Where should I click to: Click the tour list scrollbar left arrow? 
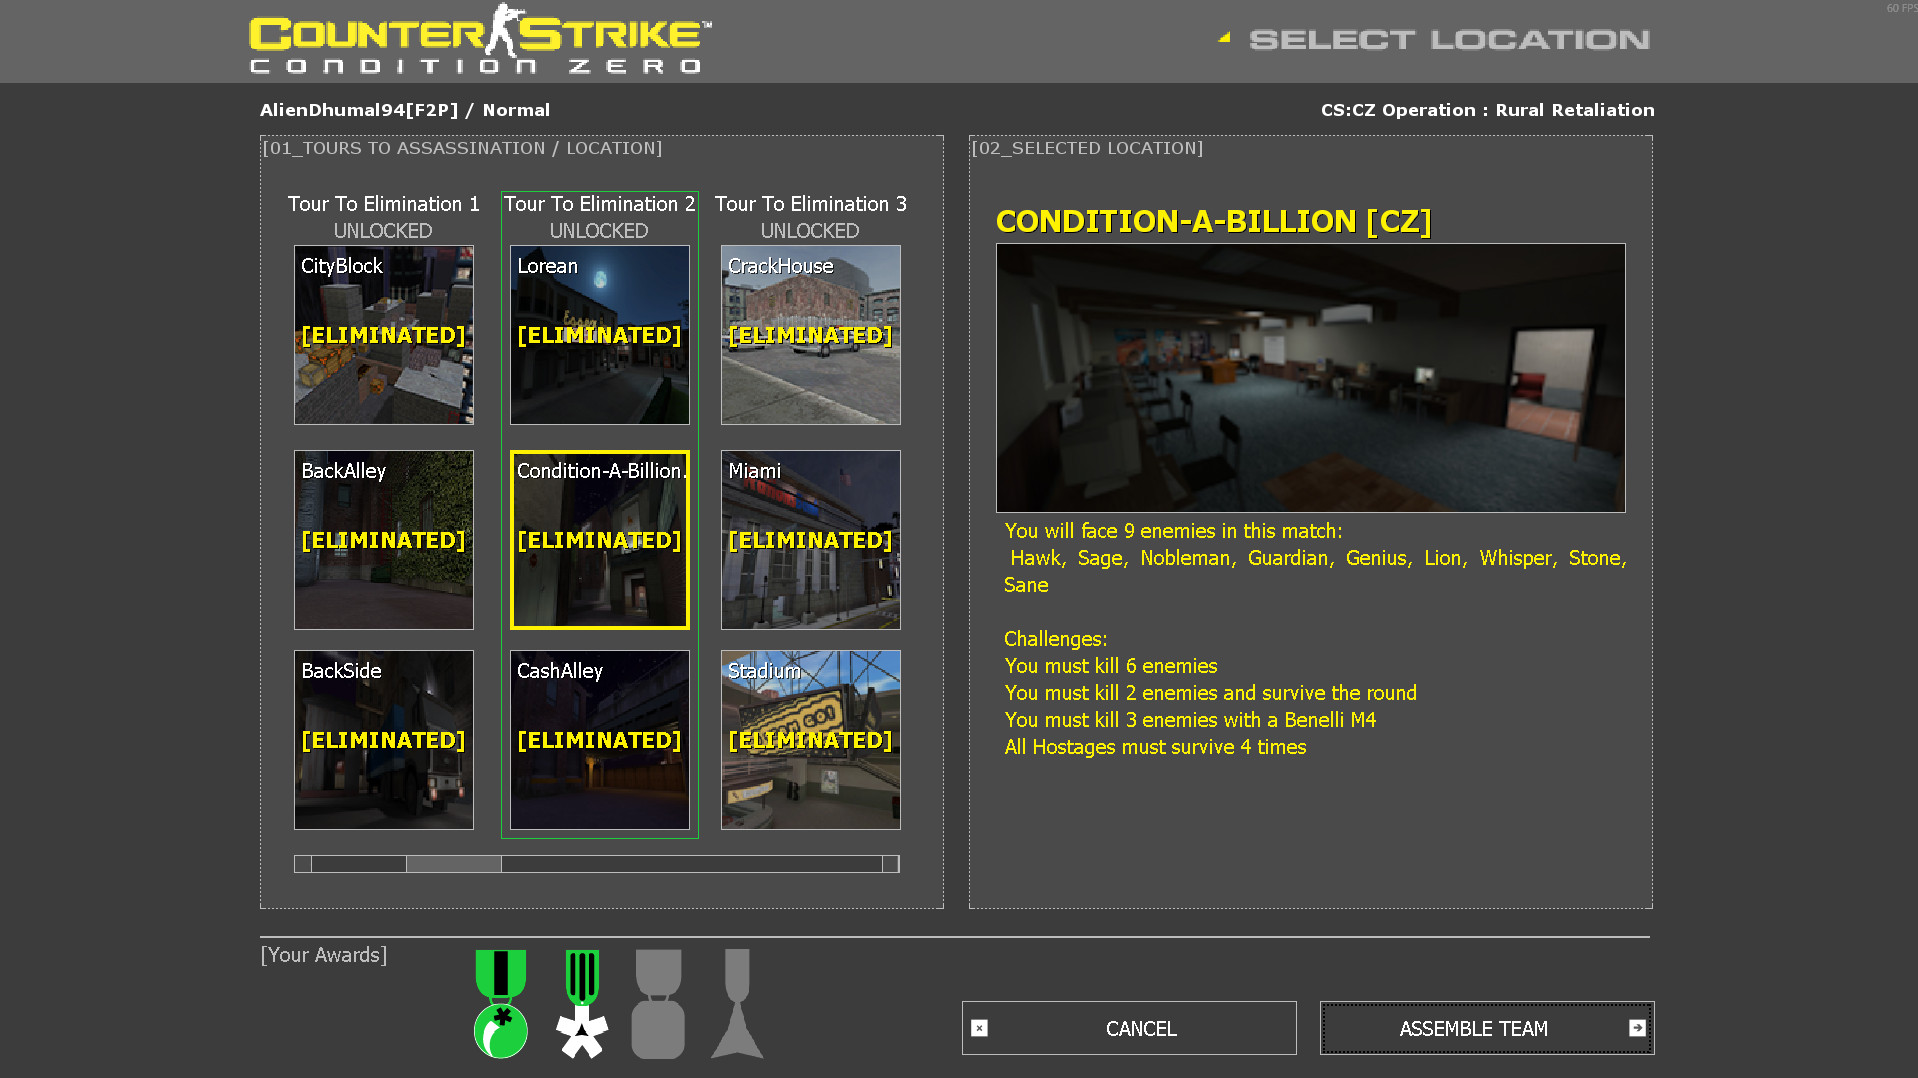(303, 864)
